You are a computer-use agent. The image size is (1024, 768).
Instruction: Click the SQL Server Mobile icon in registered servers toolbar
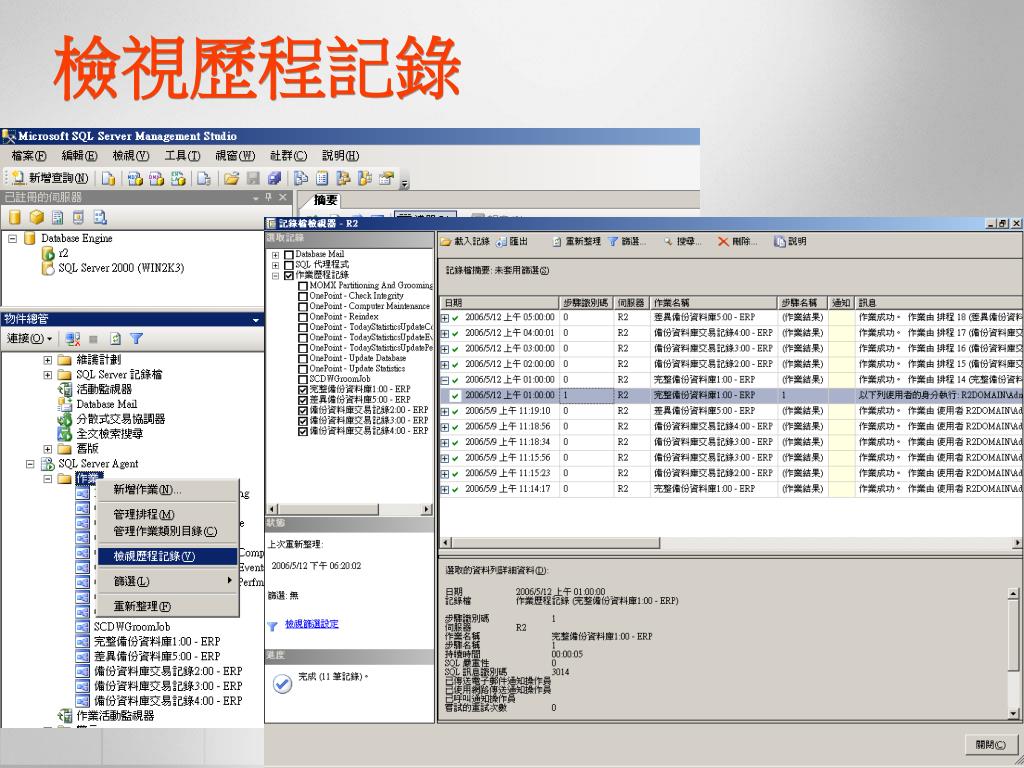click(x=78, y=217)
